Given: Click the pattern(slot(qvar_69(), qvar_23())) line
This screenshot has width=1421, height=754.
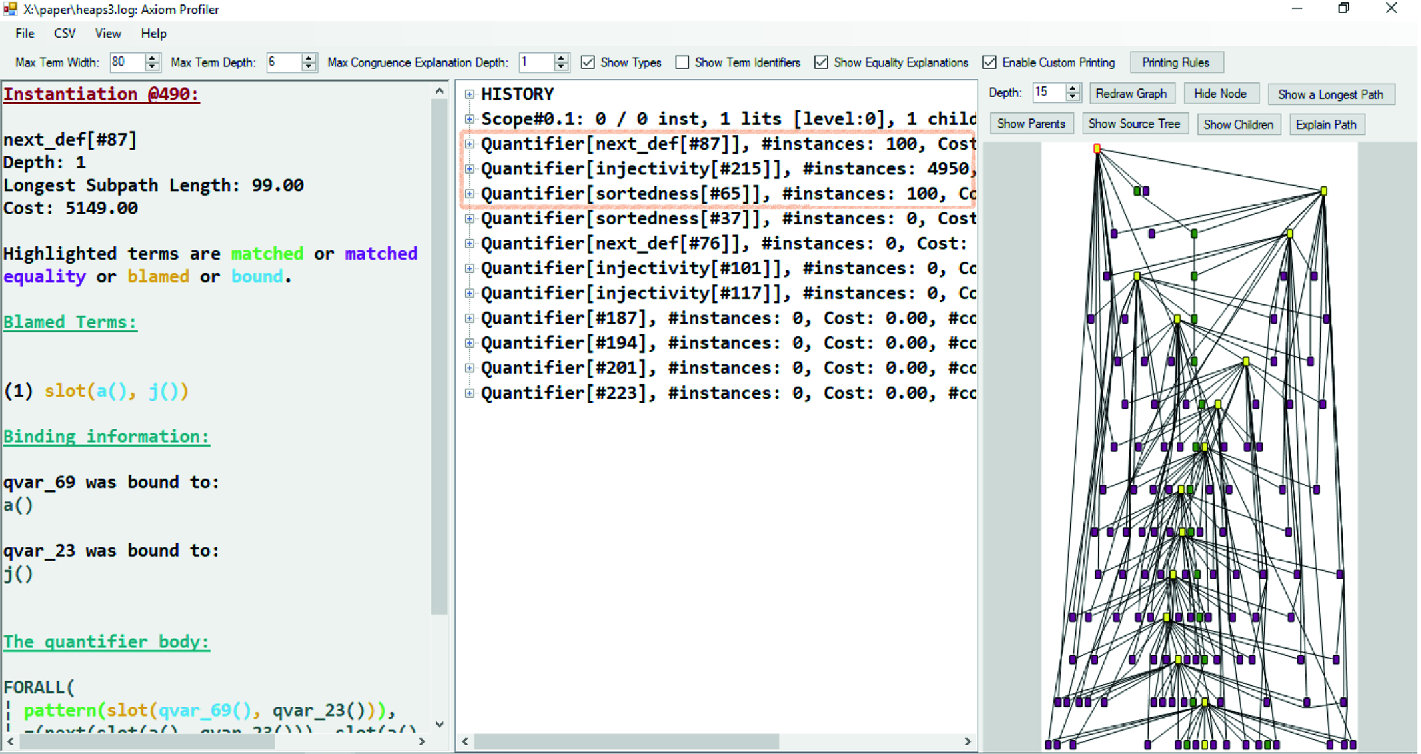Looking at the screenshot, I should pyautogui.click(x=210, y=711).
